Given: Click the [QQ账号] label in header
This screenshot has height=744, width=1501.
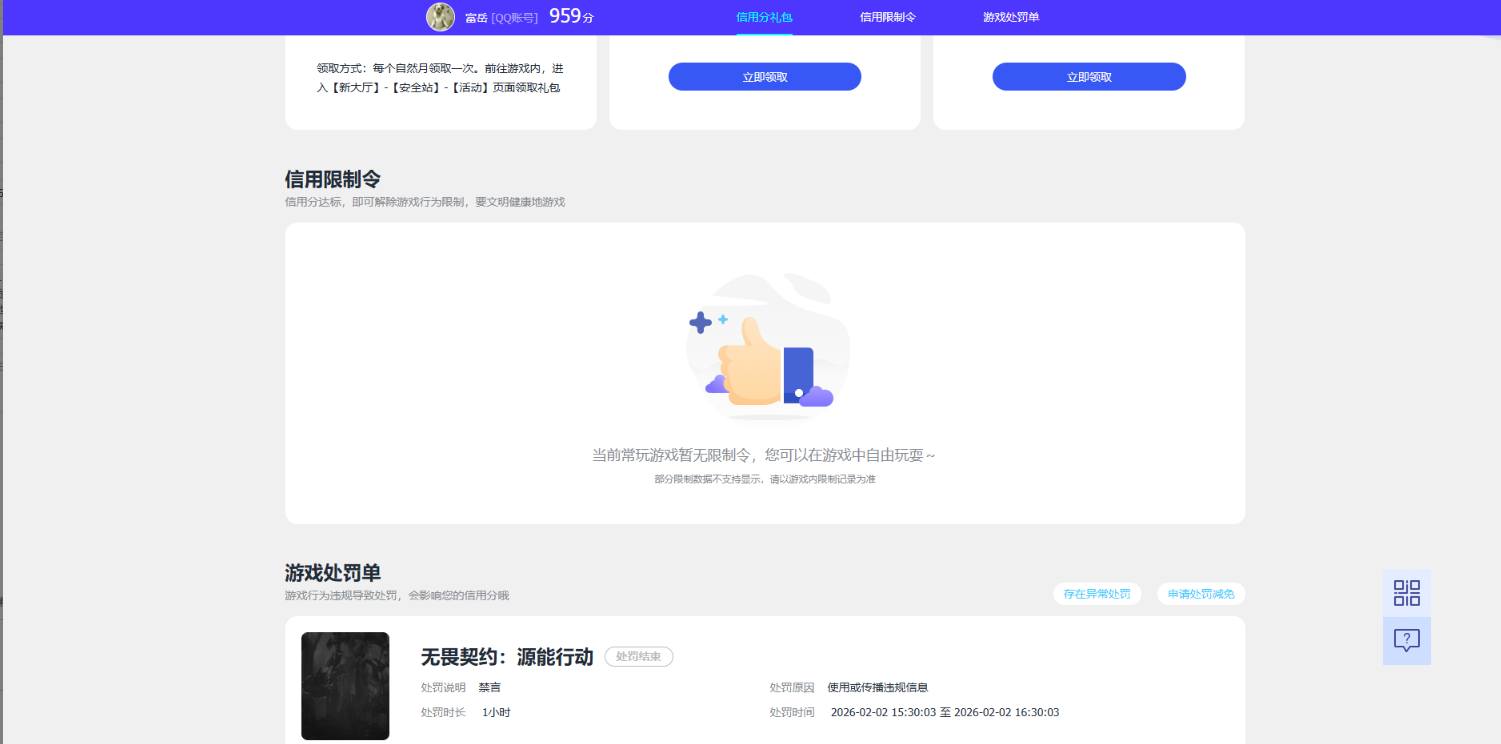Looking at the screenshot, I should point(515,18).
